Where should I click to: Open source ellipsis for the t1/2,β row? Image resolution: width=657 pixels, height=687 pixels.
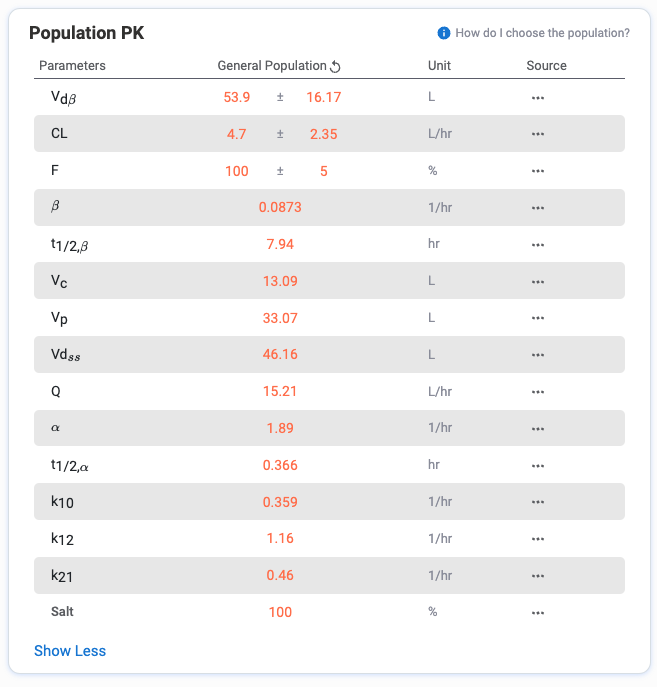point(538,245)
